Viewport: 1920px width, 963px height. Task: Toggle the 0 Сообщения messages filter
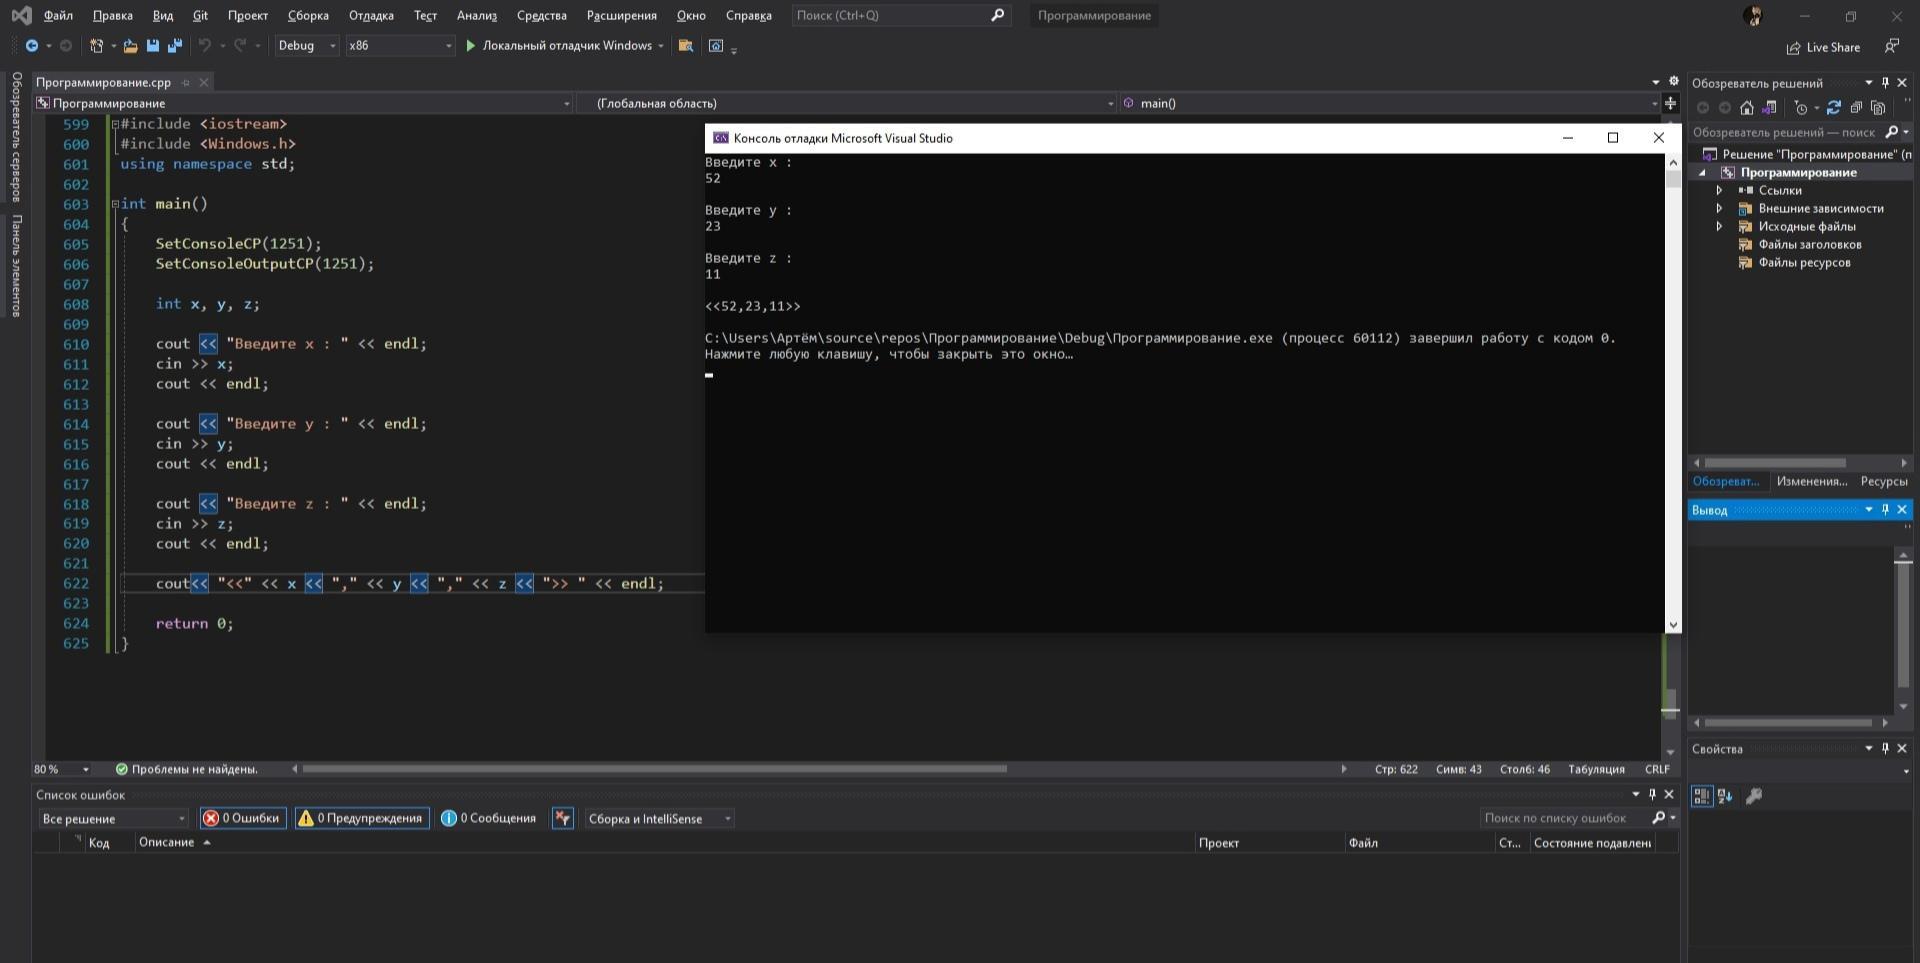pyautogui.click(x=489, y=818)
